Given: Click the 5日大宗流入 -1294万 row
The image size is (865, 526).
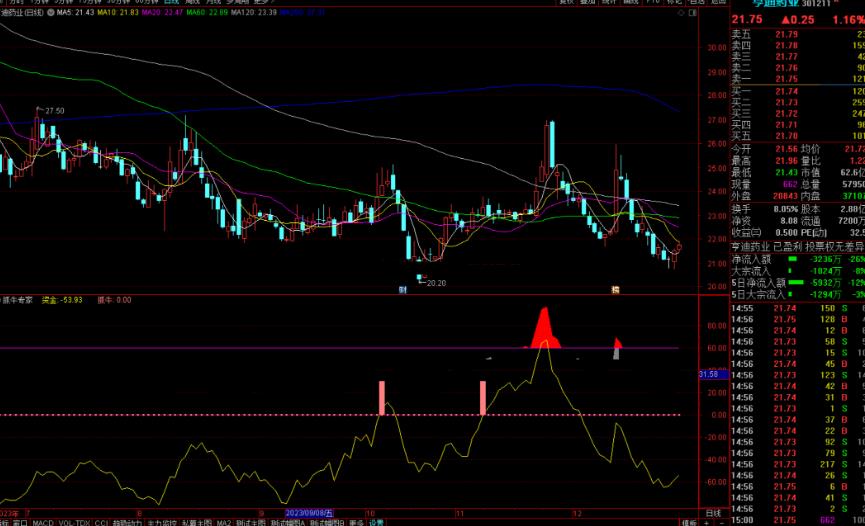Looking at the screenshot, I should click(798, 294).
